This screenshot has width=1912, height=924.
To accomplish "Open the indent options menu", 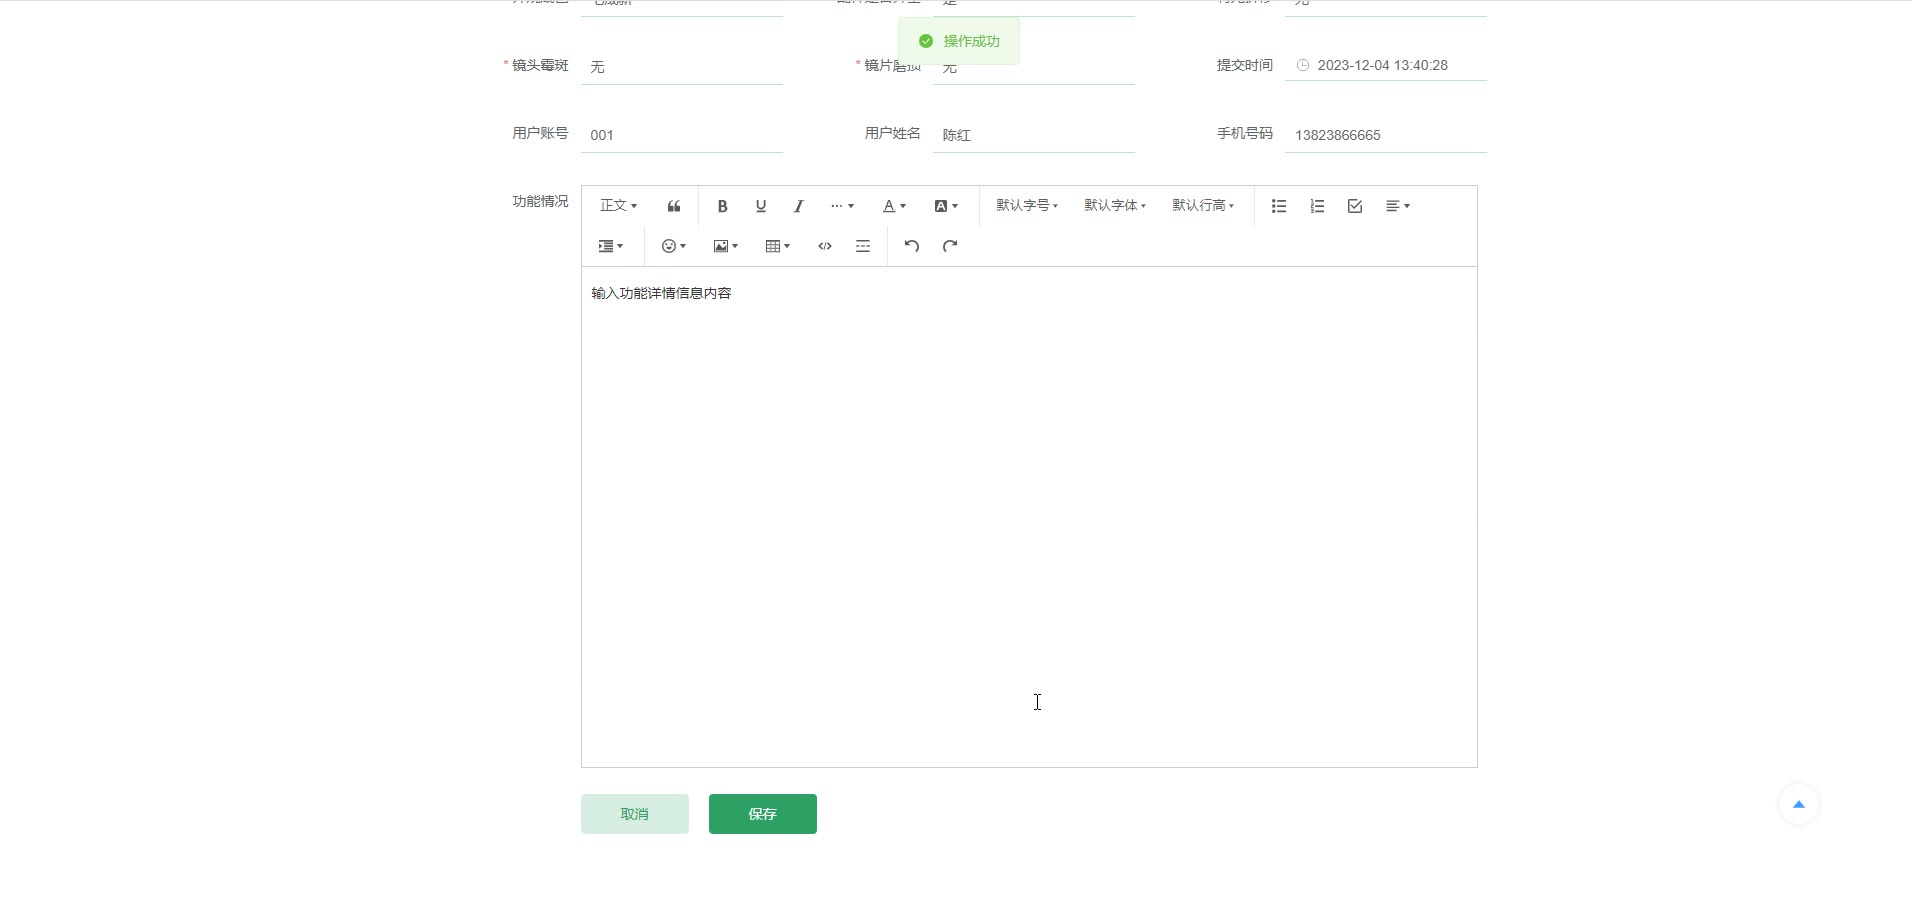I will [611, 246].
